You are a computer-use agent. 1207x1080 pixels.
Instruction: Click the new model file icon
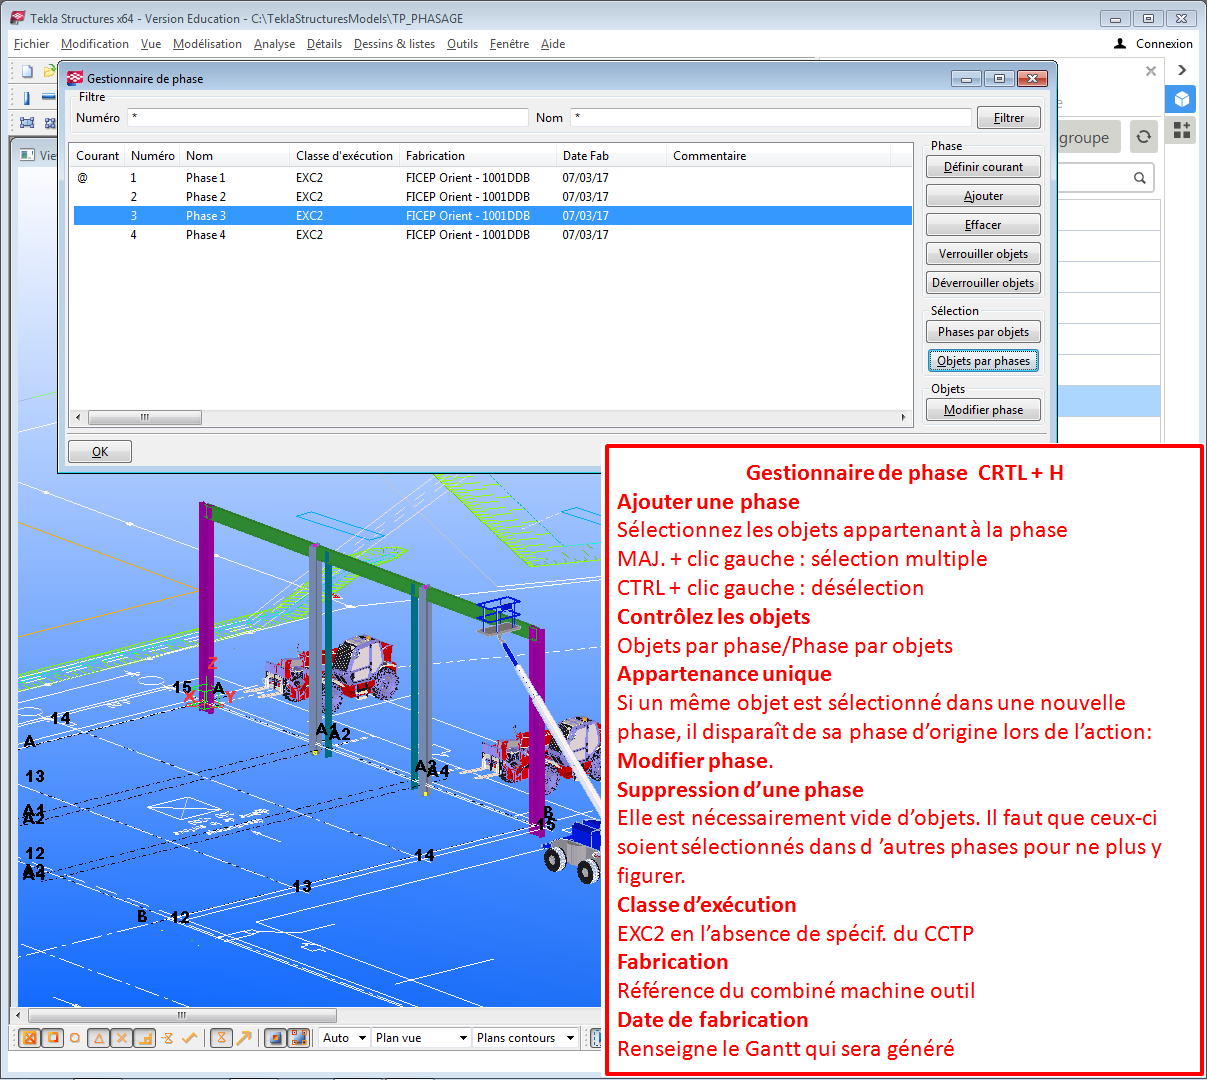[x=28, y=71]
